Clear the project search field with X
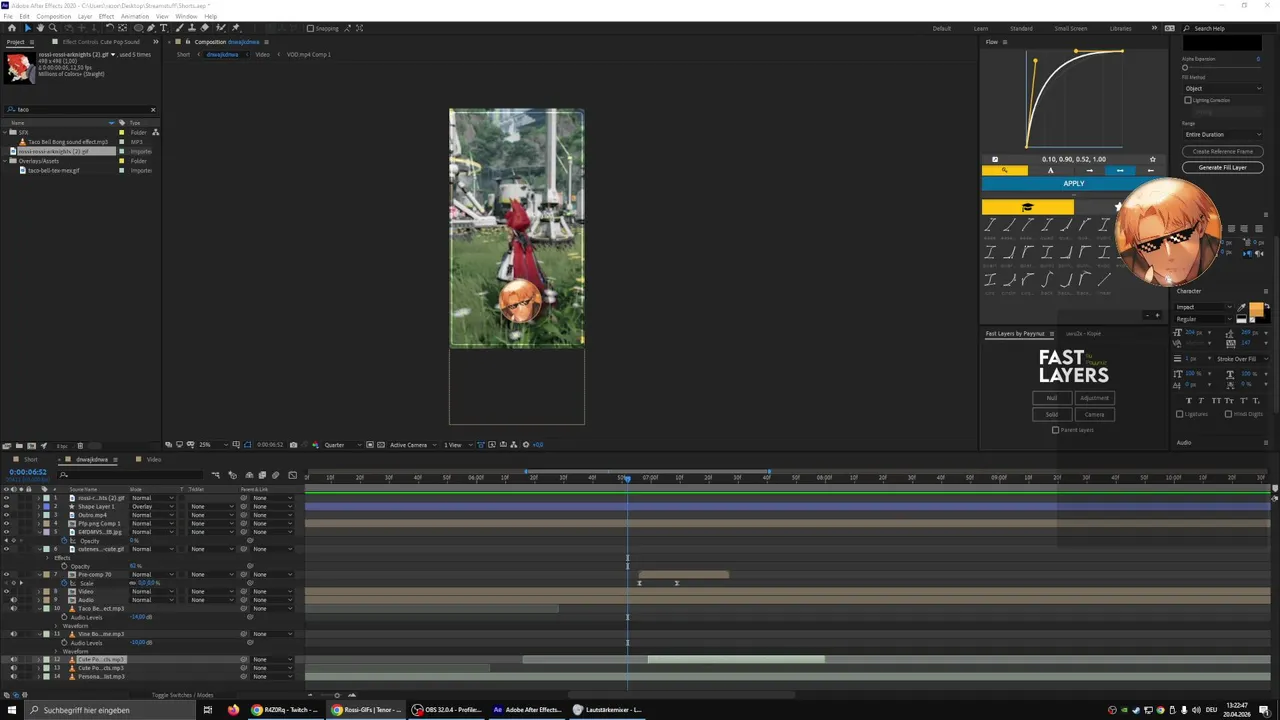 click(153, 109)
